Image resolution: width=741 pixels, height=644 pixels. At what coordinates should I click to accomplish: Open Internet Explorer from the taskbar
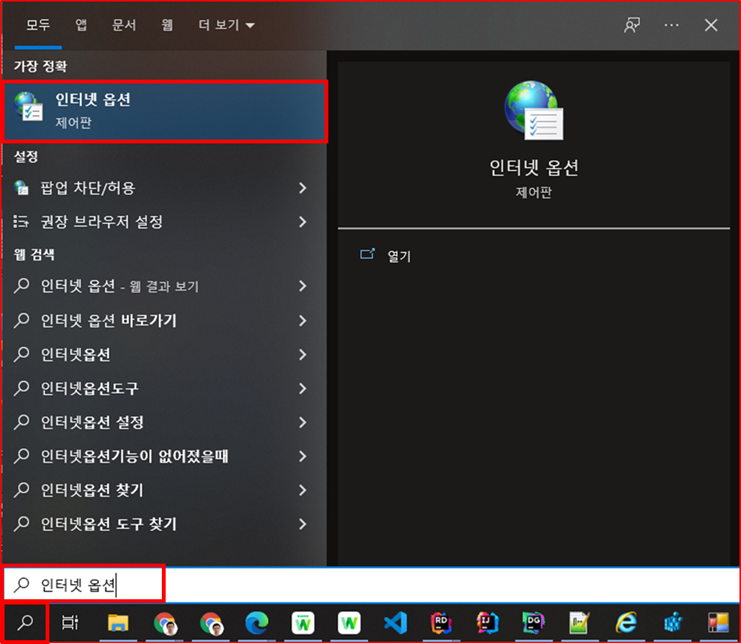[x=626, y=623]
